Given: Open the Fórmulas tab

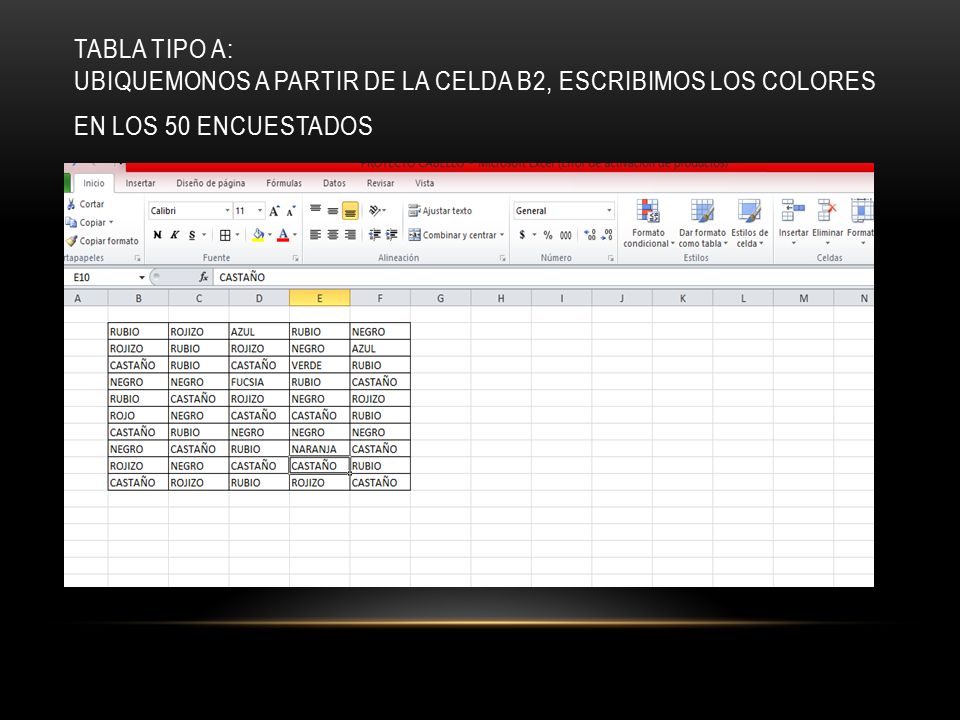Looking at the screenshot, I should click(284, 183).
